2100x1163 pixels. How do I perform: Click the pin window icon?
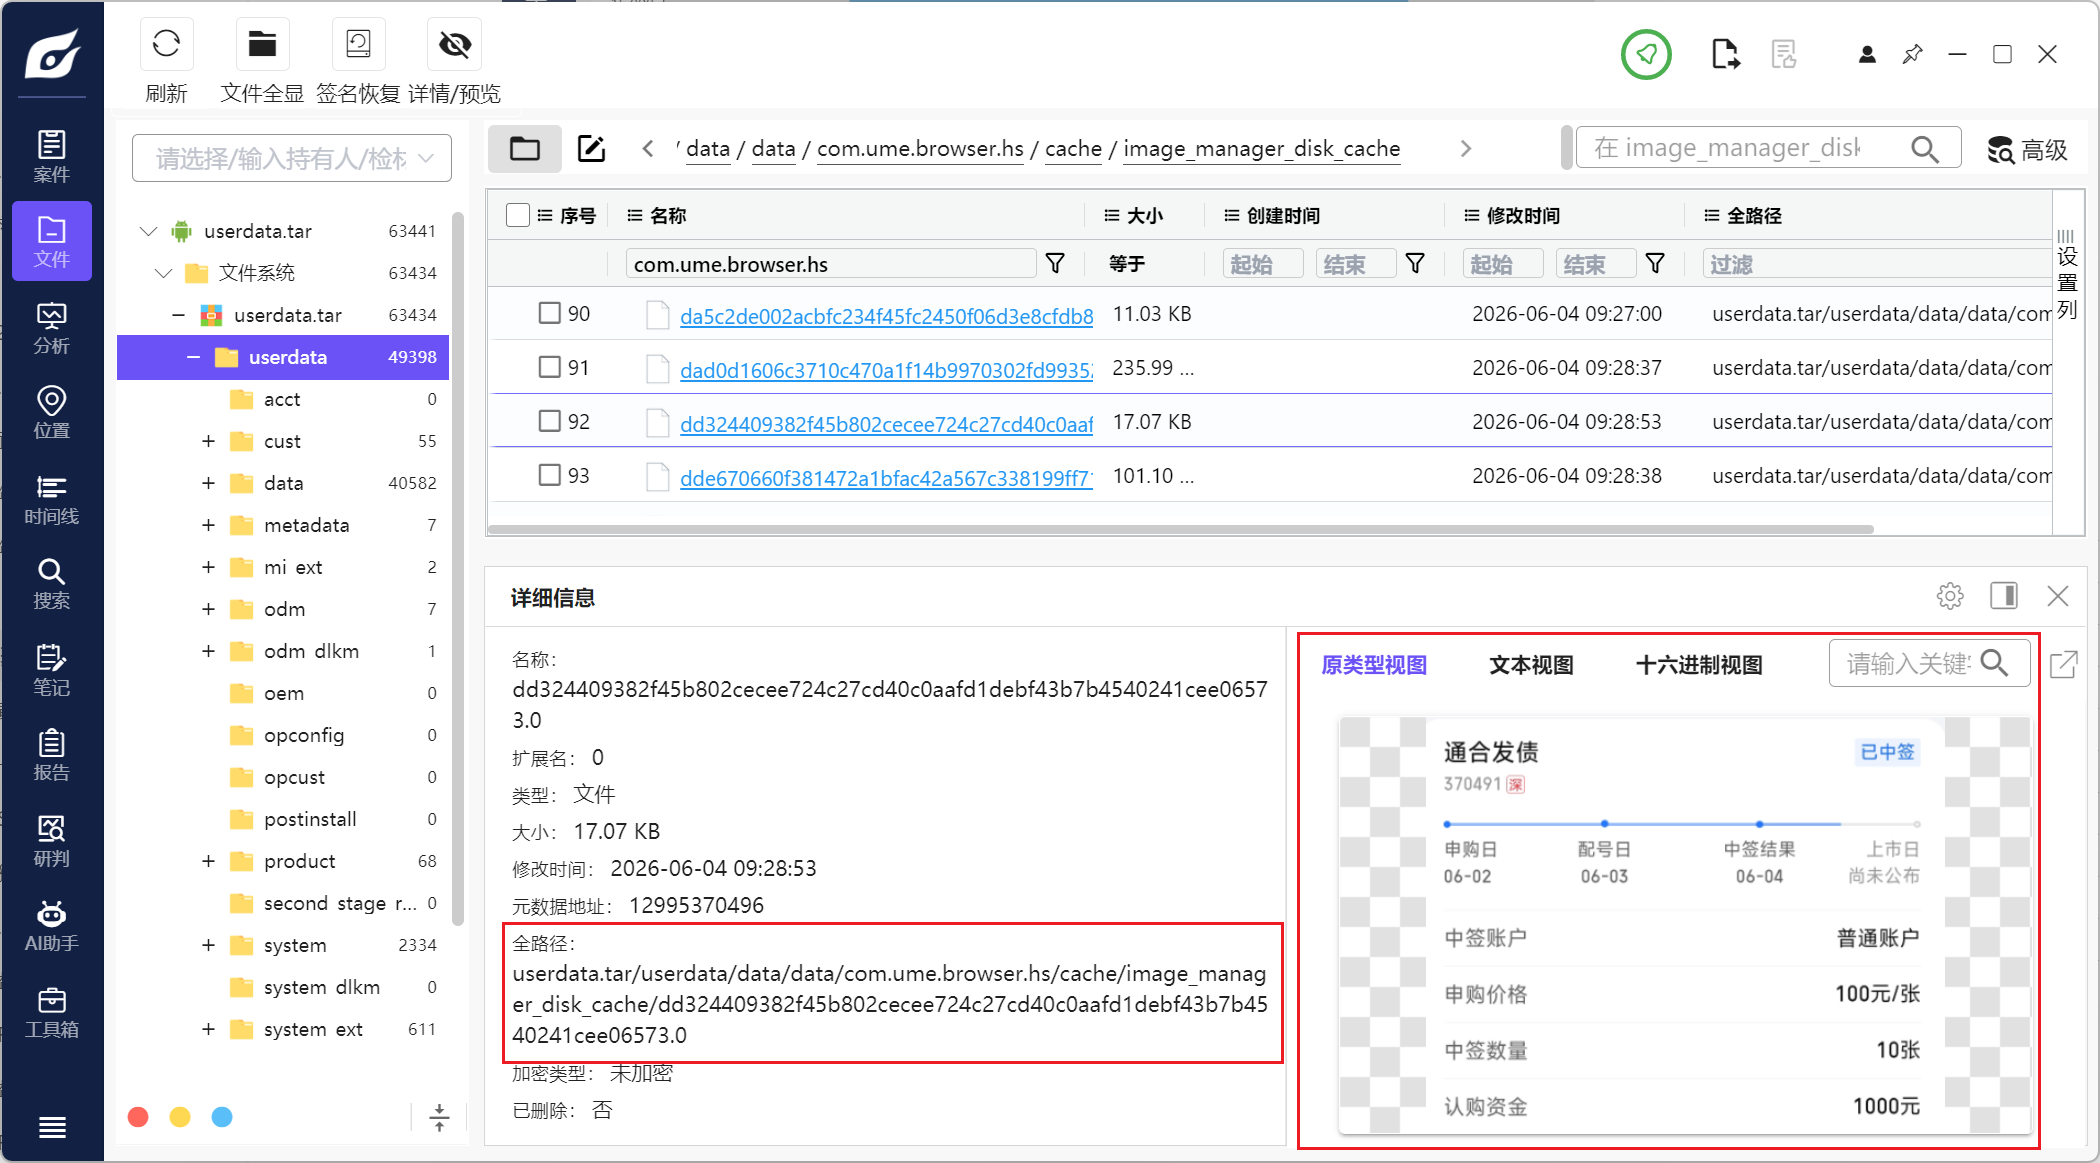(x=1912, y=54)
